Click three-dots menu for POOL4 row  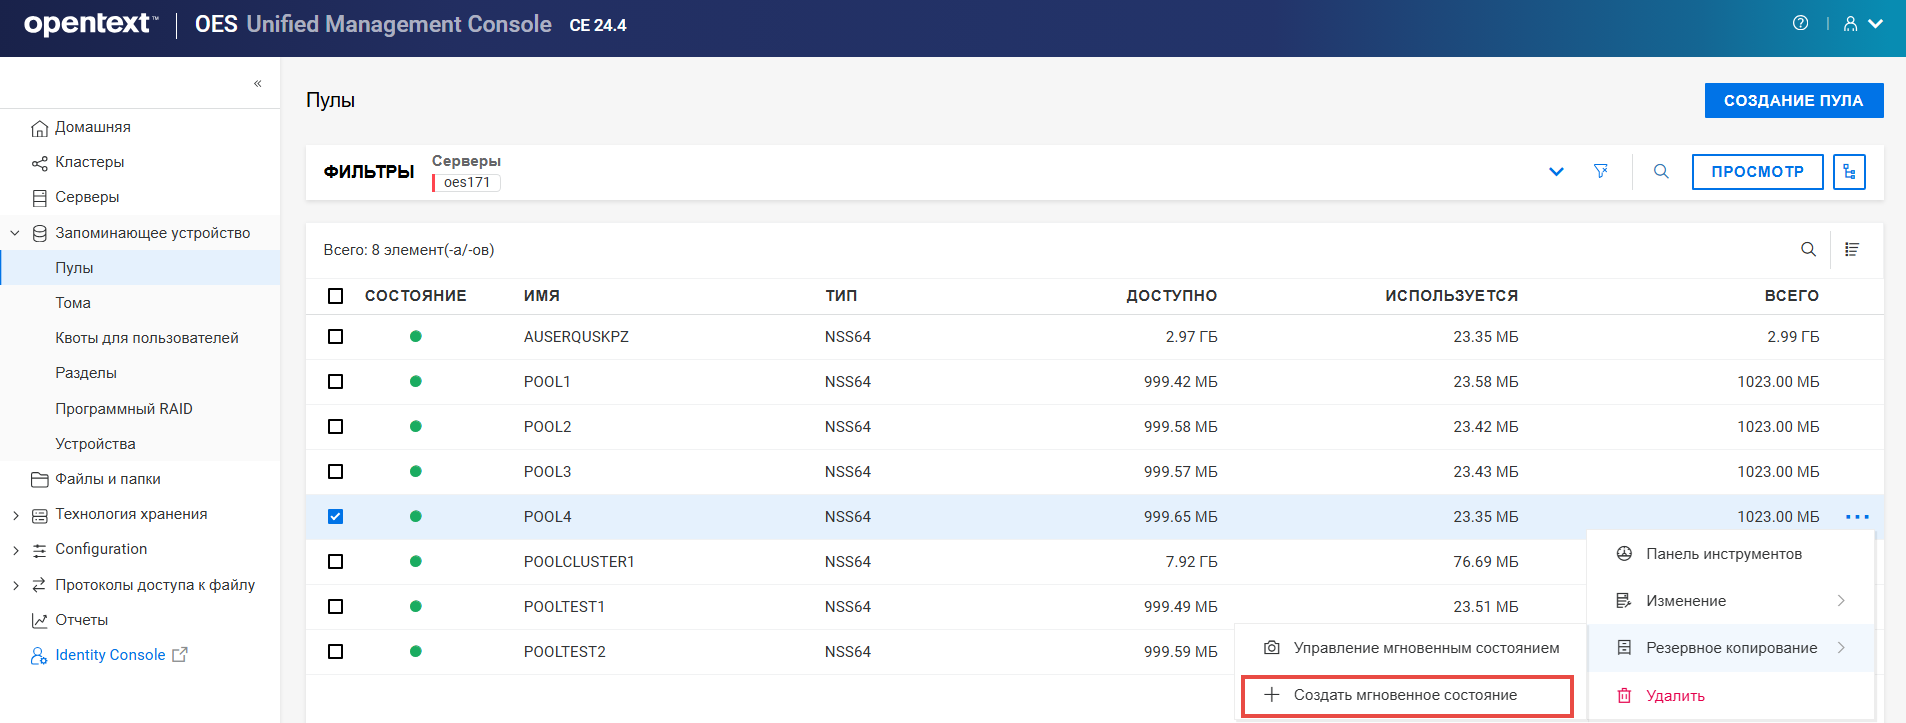[x=1857, y=517]
